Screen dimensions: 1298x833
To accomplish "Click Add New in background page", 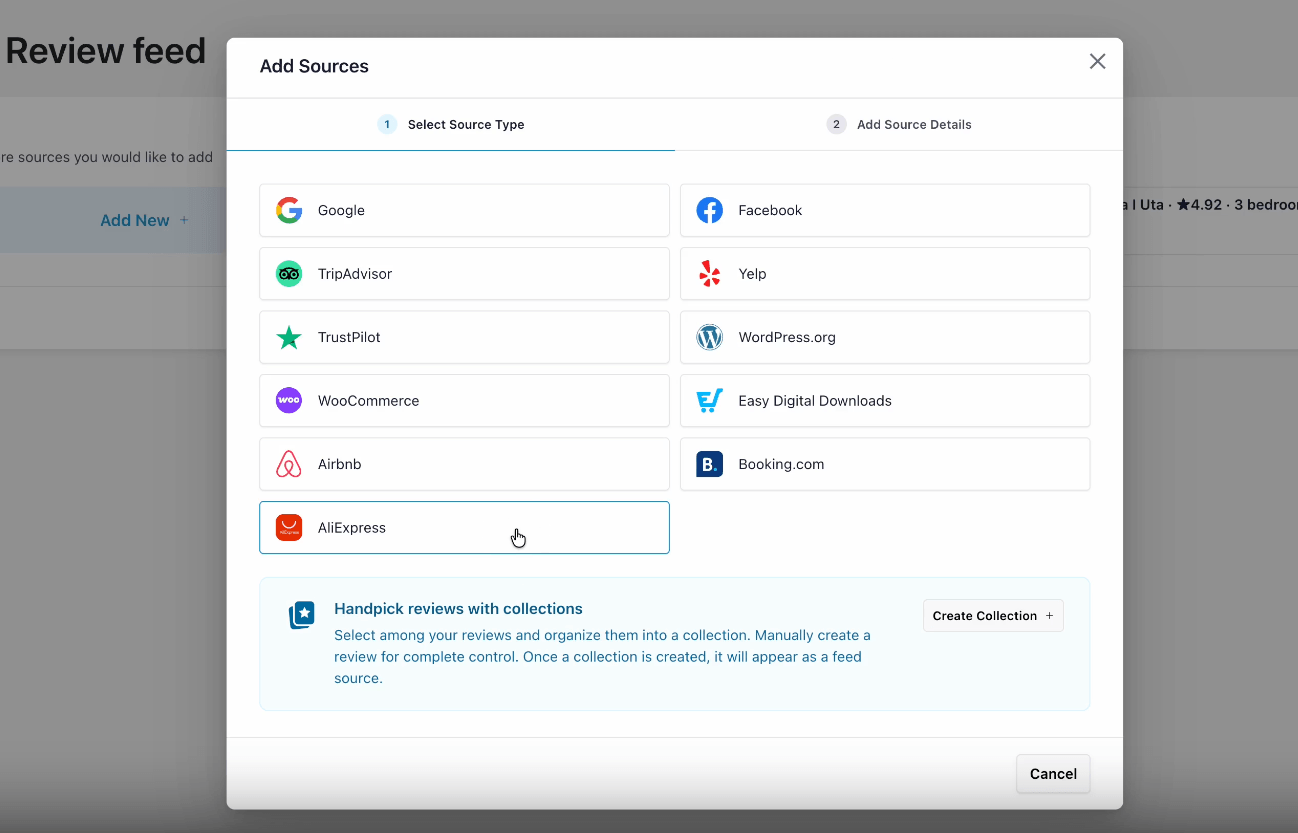I will pos(145,220).
